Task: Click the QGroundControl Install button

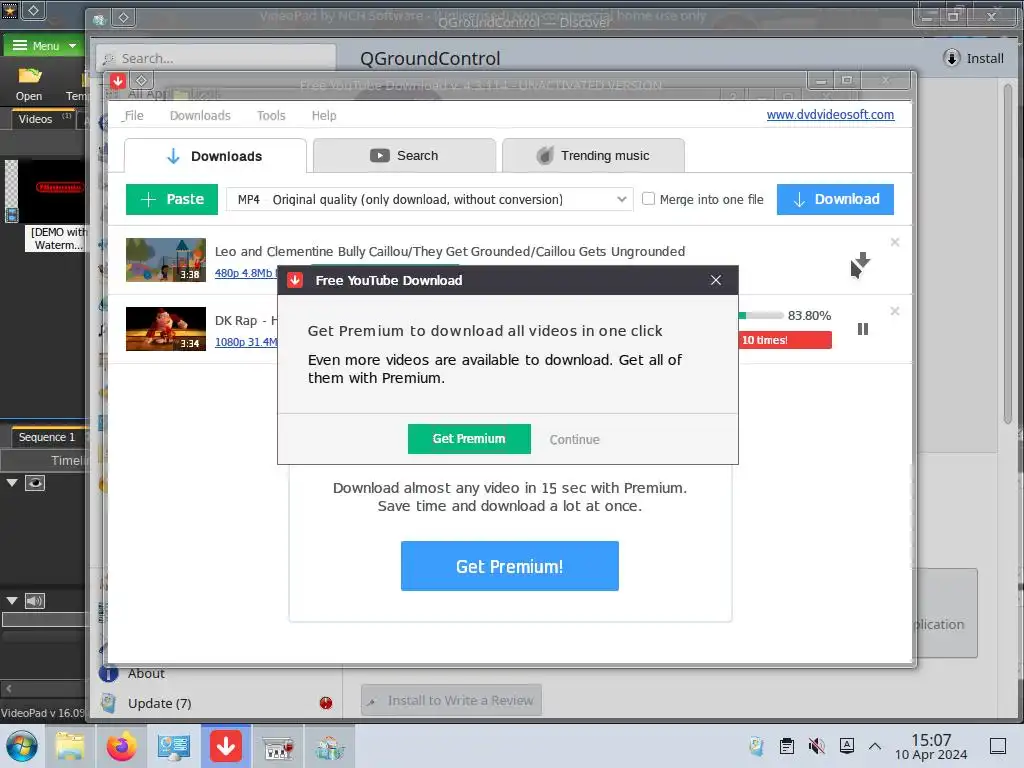Action: click(x=974, y=58)
